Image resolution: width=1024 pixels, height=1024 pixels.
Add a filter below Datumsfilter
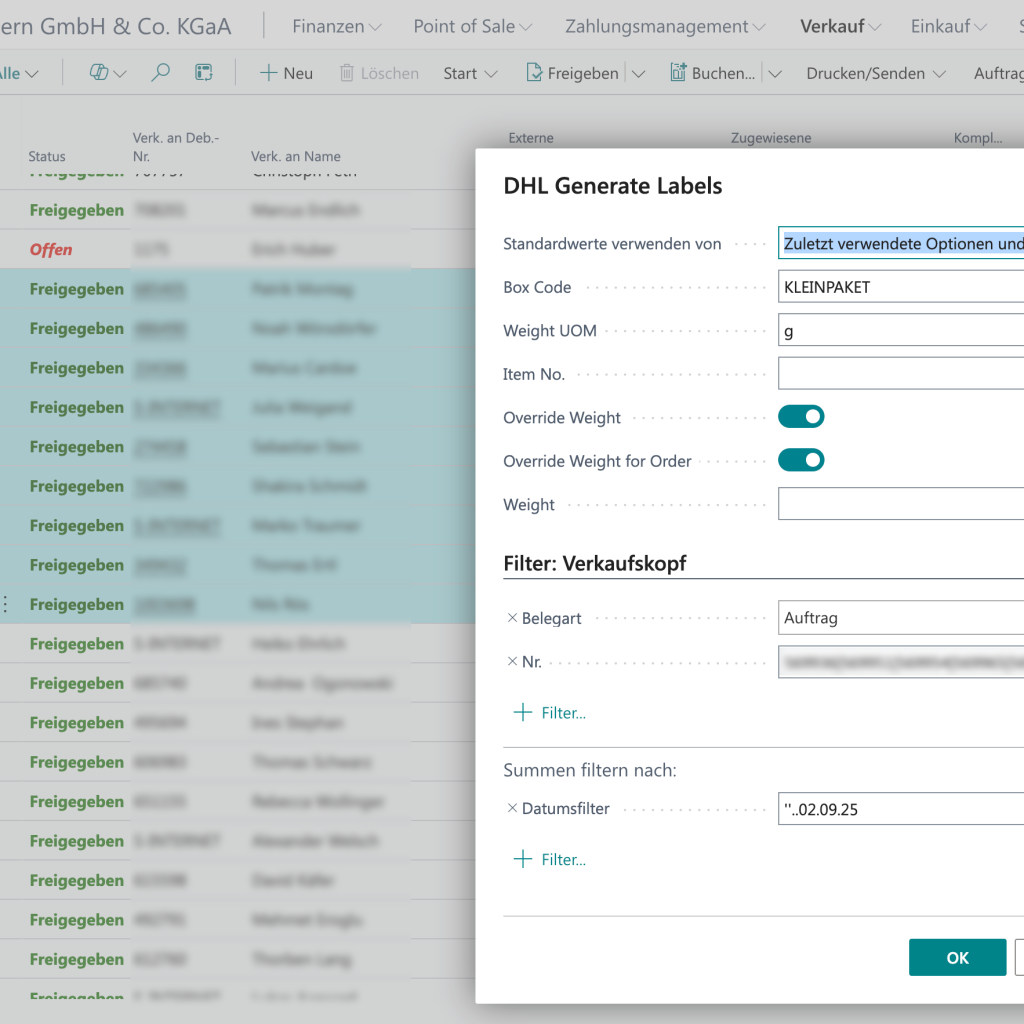pos(550,859)
